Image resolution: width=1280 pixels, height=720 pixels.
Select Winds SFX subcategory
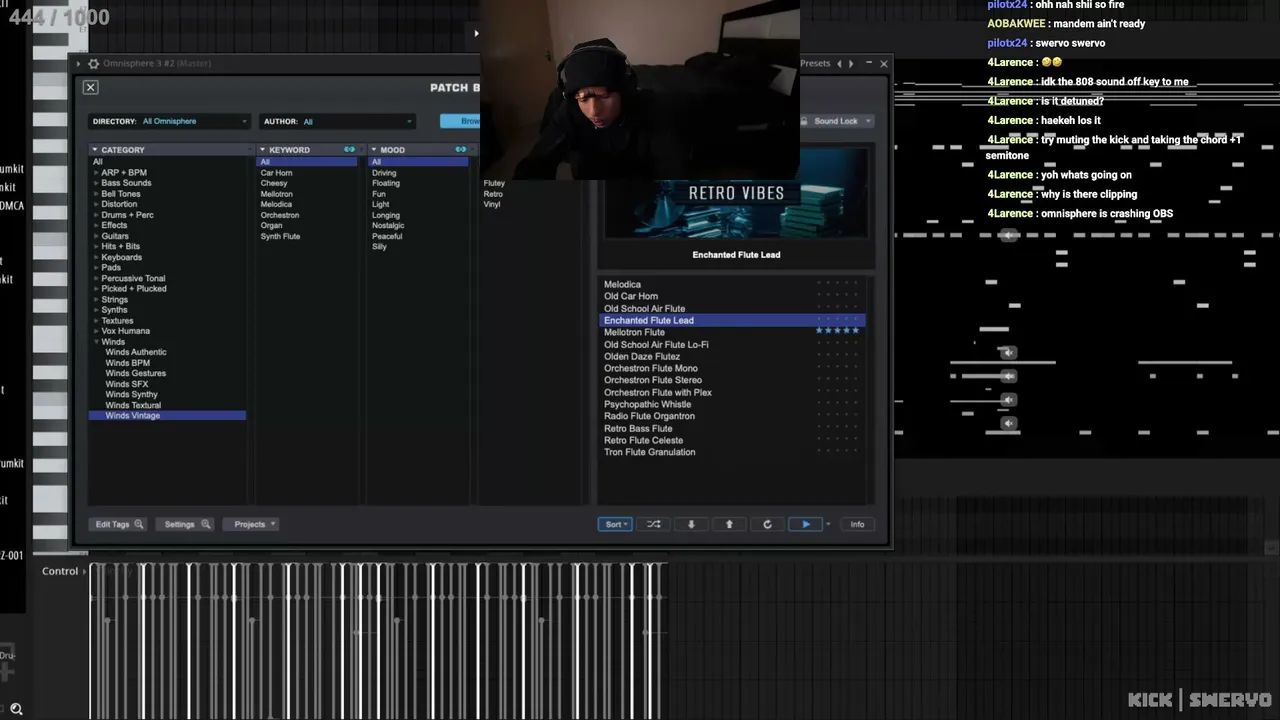(x=127, y=384)
